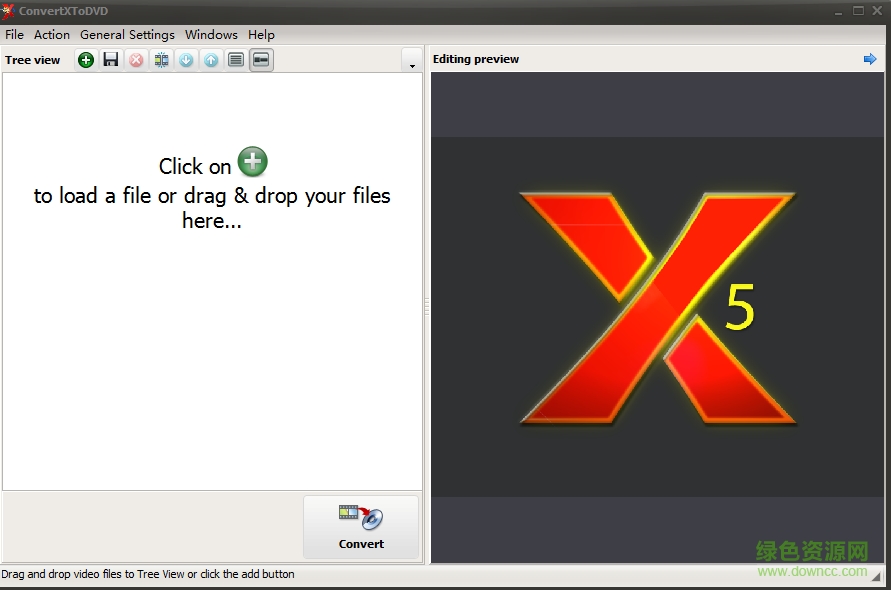Open the General Settings menu
This screenshot has height=590, width=891.
(x=127, y=34)
